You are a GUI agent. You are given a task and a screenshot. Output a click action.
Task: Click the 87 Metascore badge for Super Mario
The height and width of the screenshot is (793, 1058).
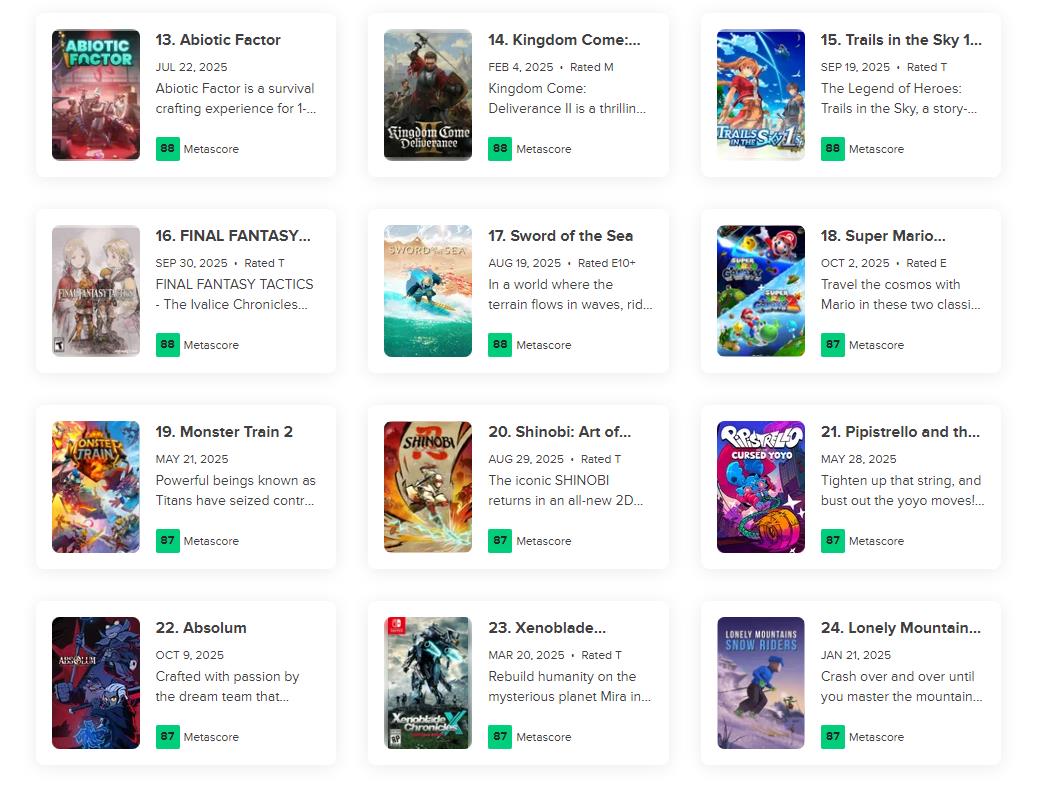click(833, 345)
